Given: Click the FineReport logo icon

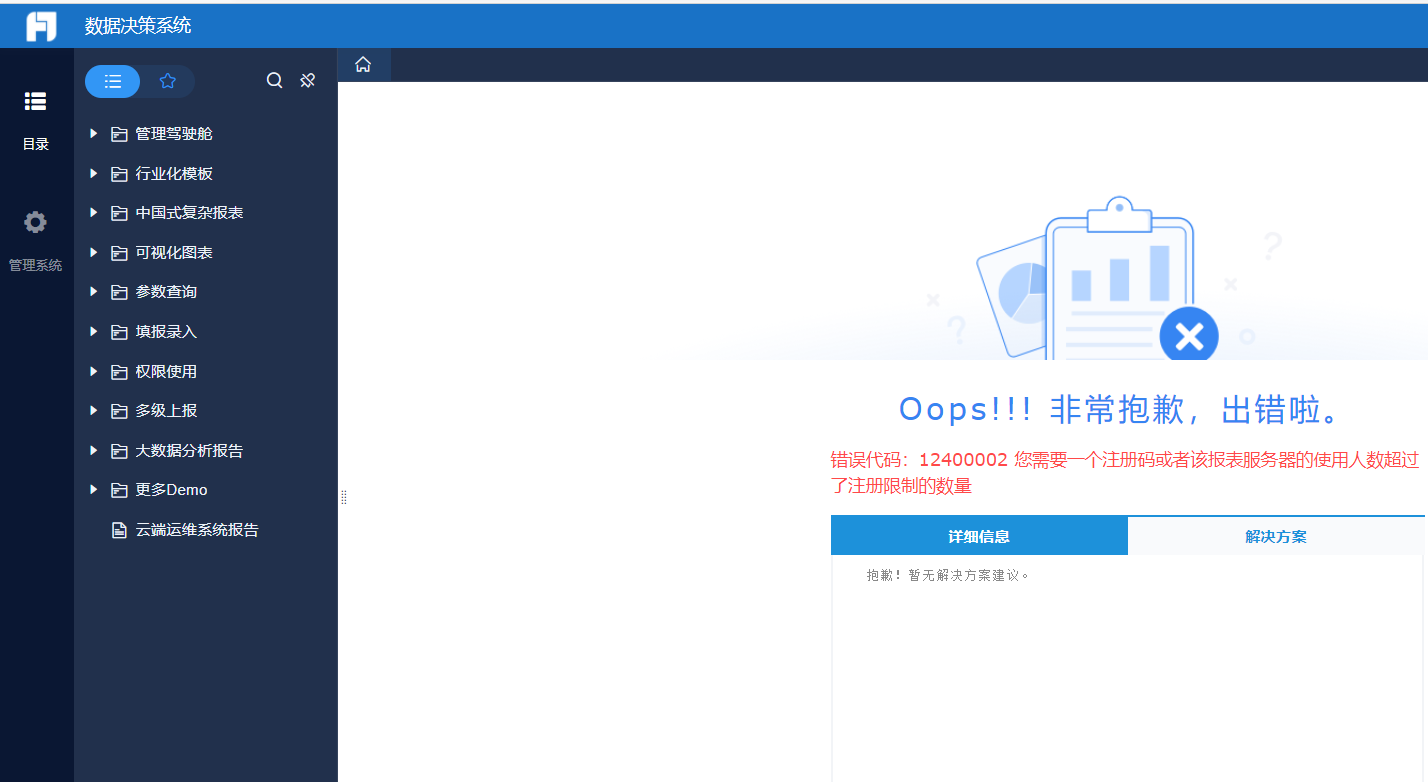Looking at the screenshot, I should (x=41, y=26).
